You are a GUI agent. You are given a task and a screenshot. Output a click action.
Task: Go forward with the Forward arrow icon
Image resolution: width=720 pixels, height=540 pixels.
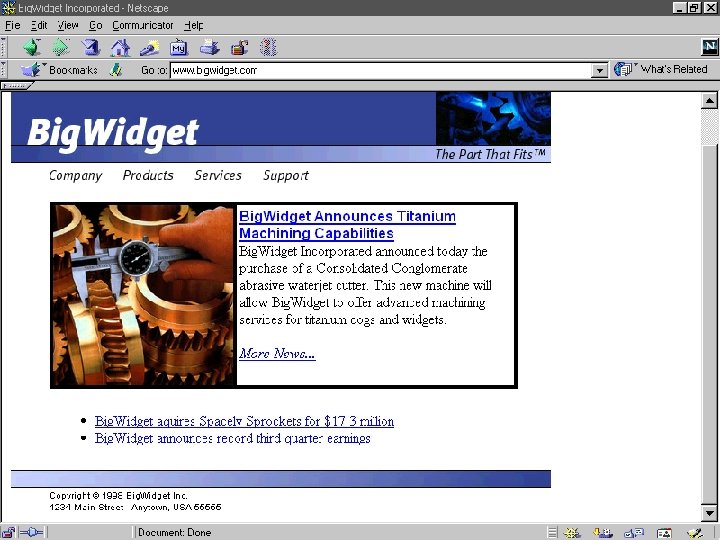pyautogui.click(x=61, y=47)
